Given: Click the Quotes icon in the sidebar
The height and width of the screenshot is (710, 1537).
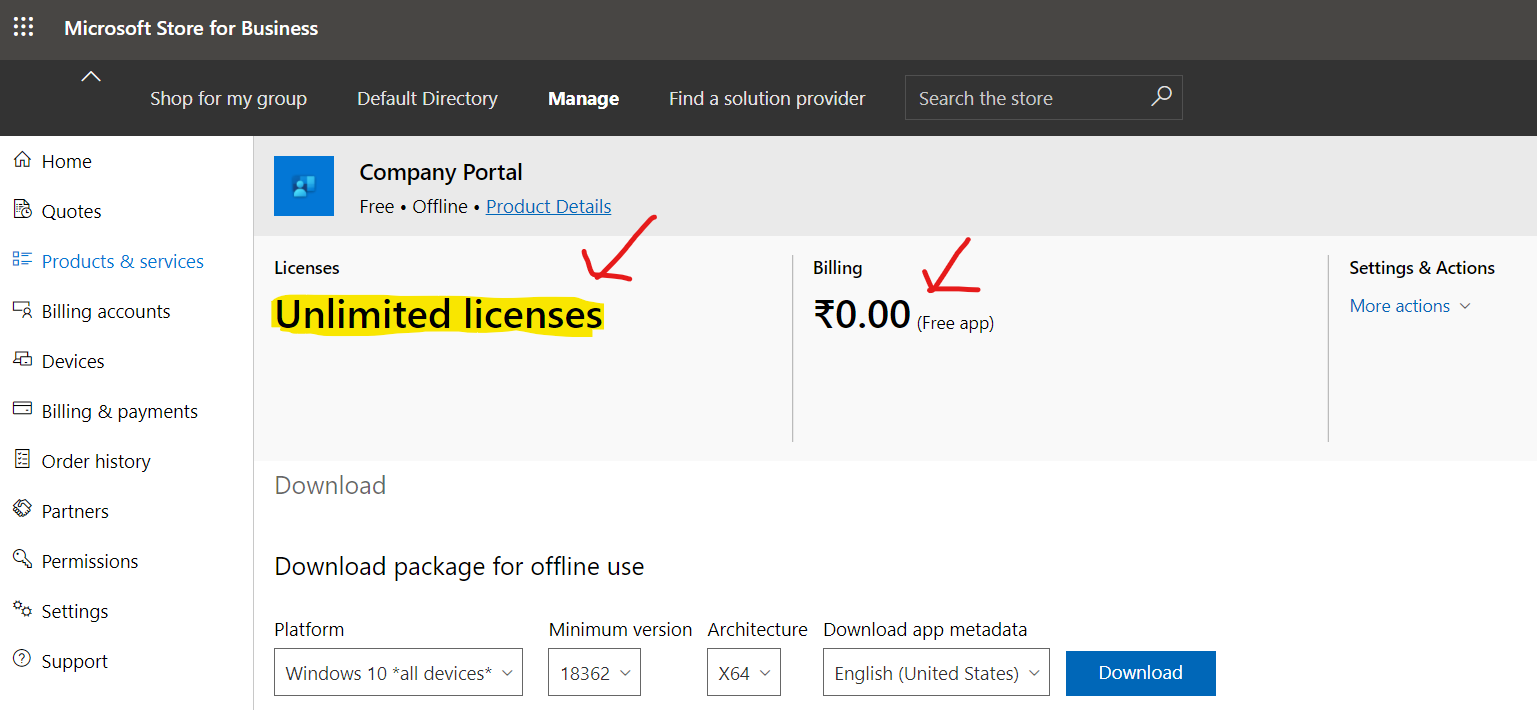Looking at the screenshot, I should [x=22, y=210].
